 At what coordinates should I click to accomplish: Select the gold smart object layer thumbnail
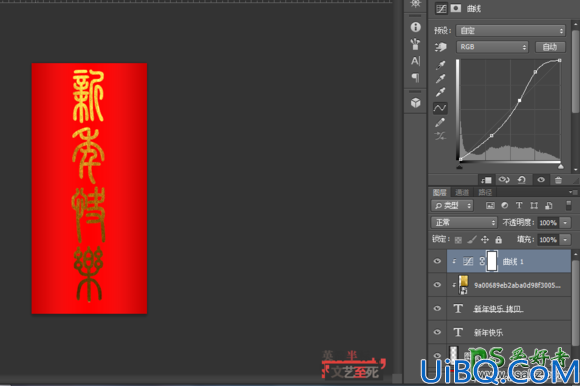click(x=463, y=285)
